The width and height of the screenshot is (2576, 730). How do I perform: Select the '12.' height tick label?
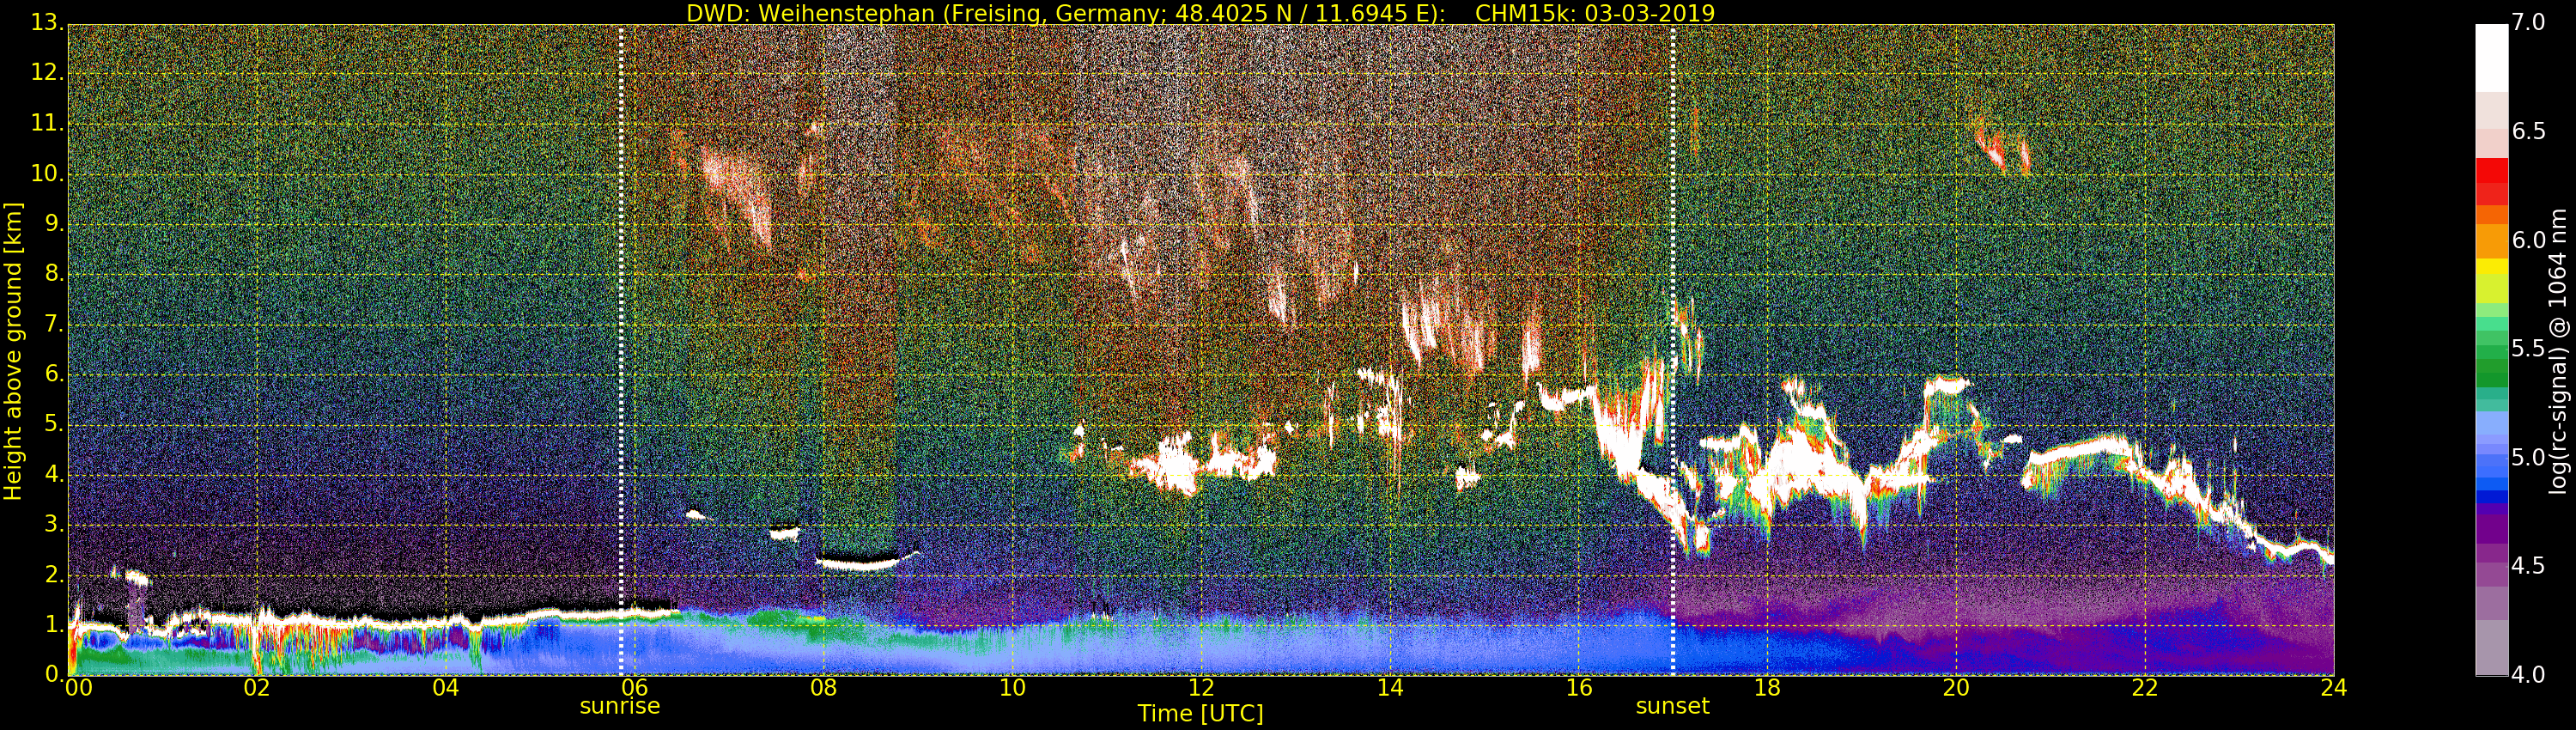click(x=47, y=73)
